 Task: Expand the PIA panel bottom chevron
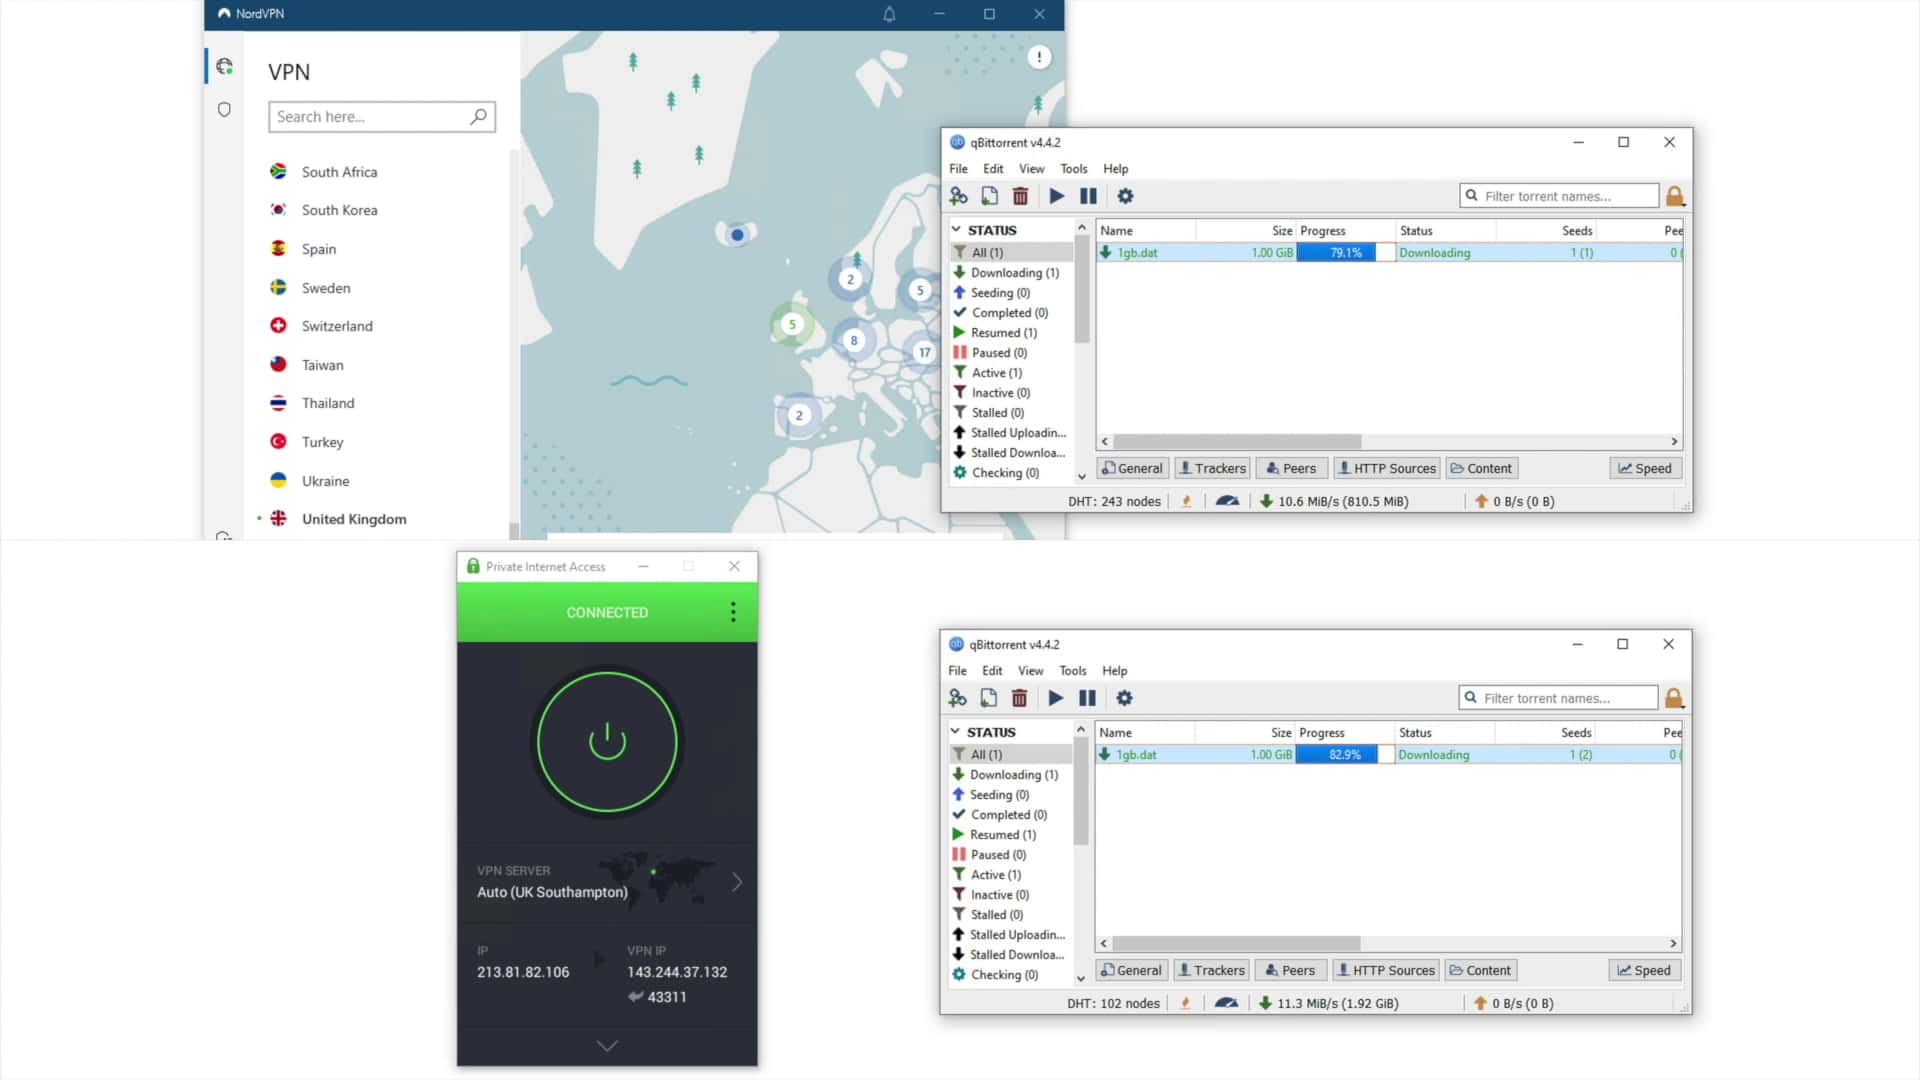[607, 1045]
